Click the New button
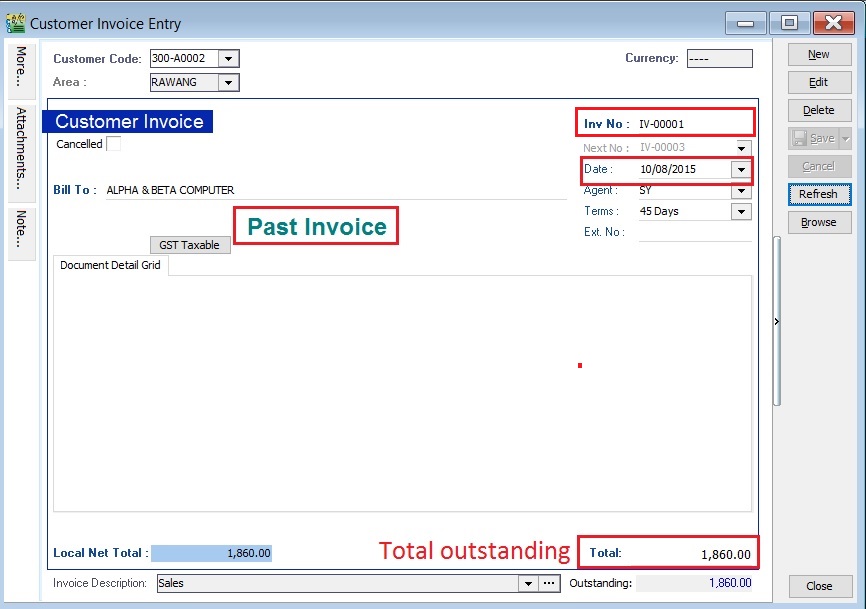 tap(818, 54)
